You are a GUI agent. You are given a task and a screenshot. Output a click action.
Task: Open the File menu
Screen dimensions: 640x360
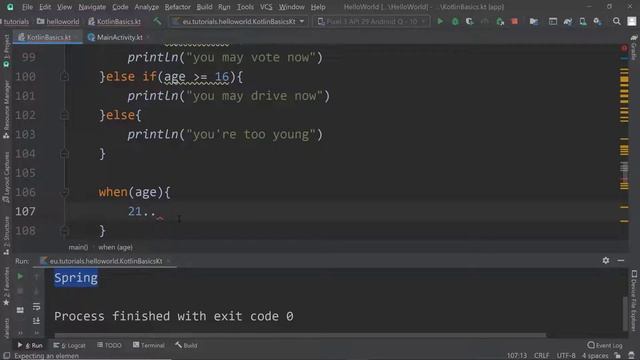coord(27,7)
